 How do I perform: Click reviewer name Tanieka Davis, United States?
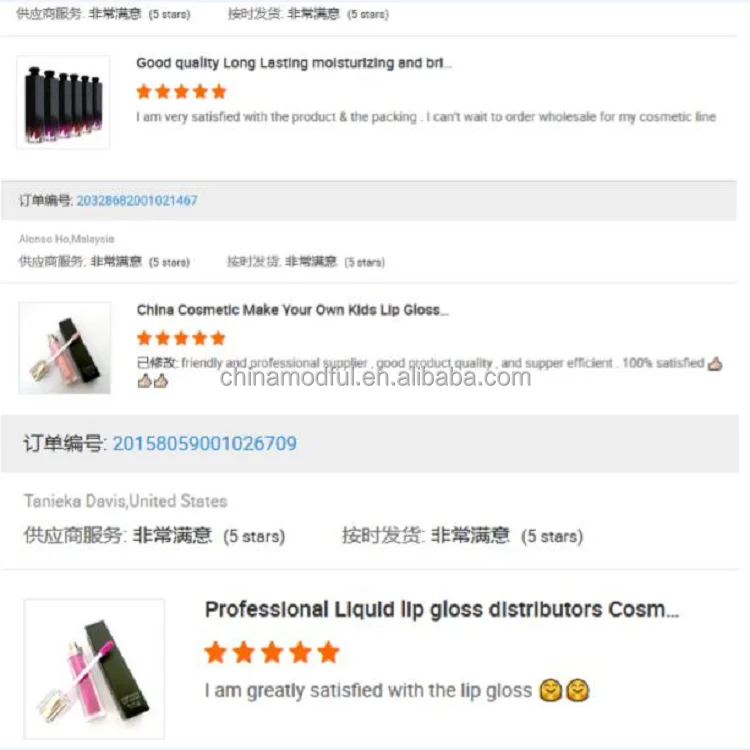pos(126,501)
